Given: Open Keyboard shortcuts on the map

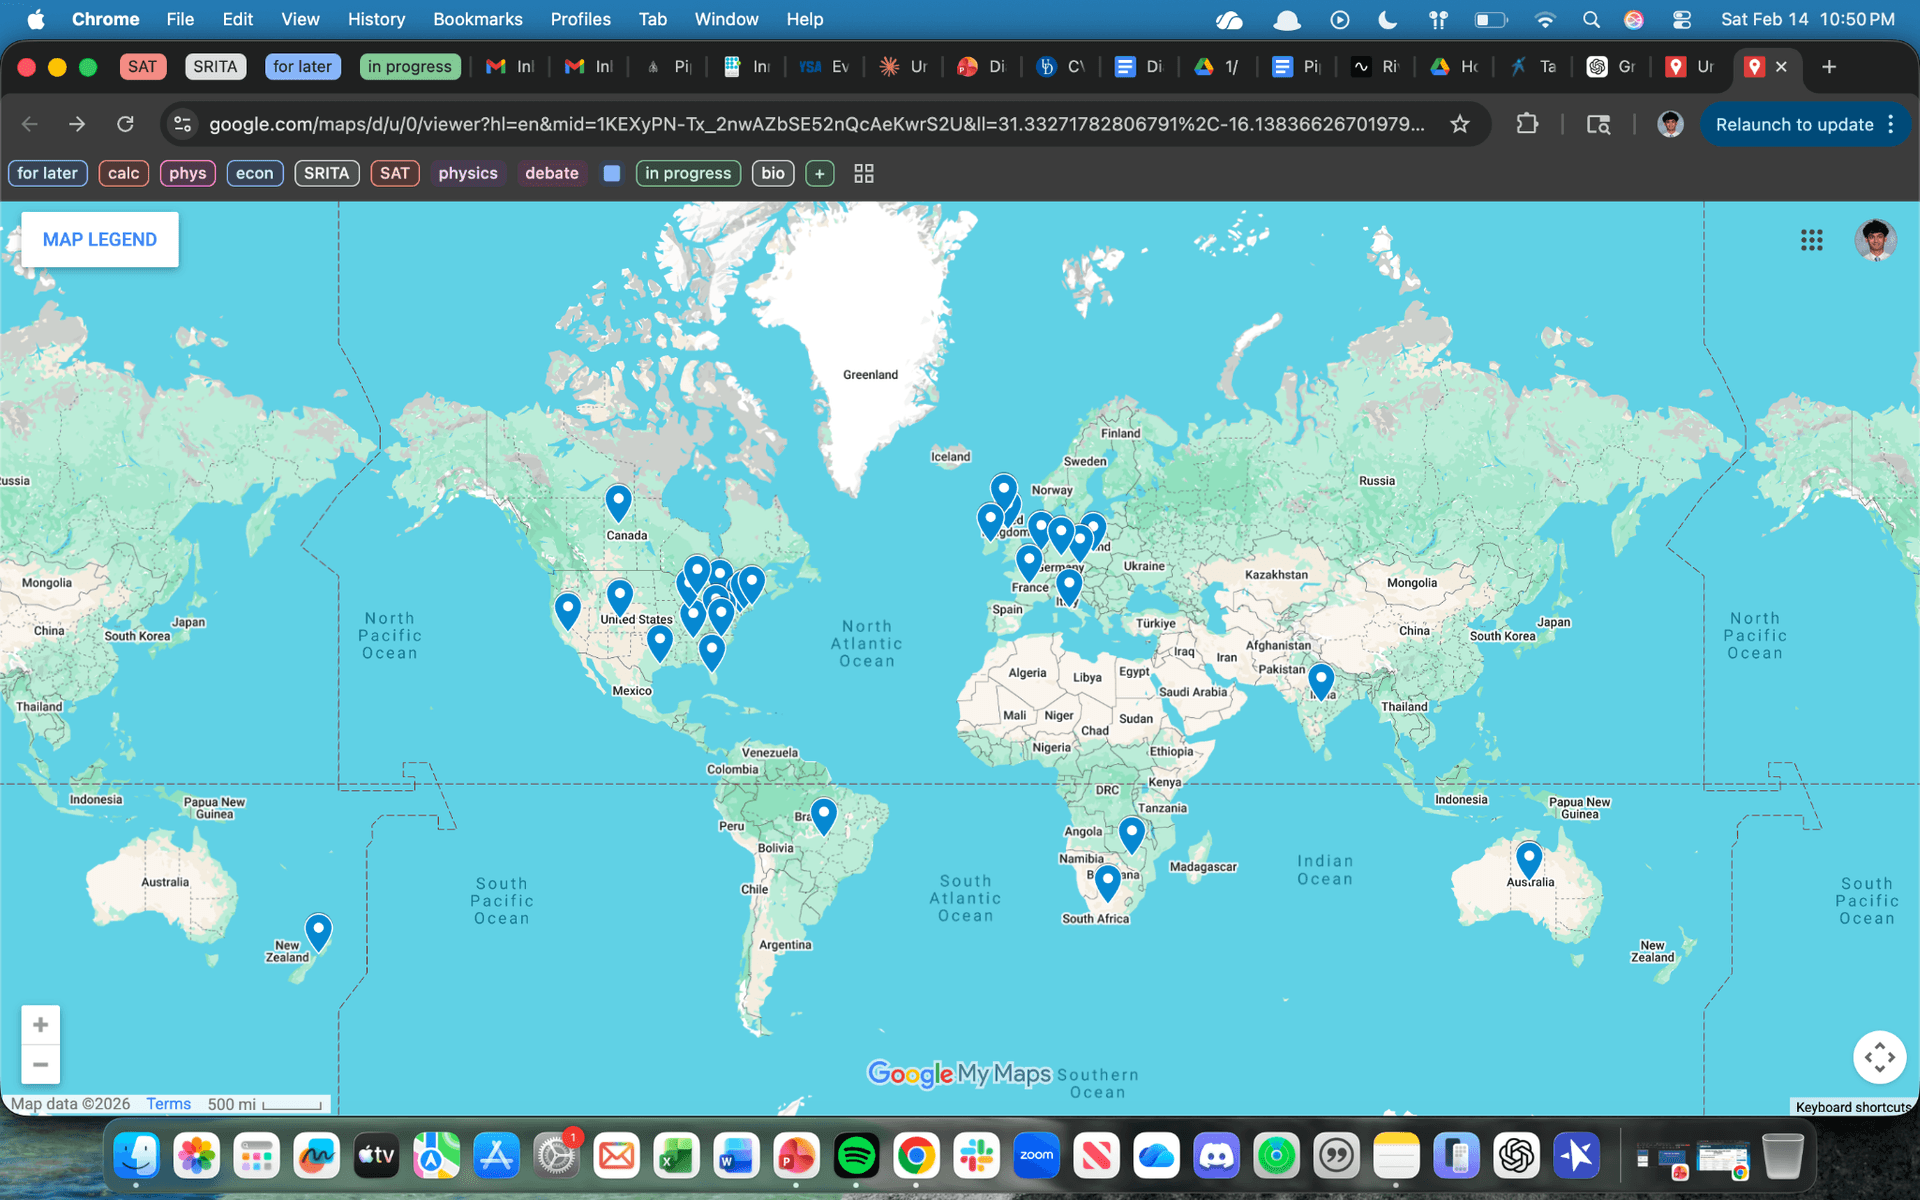Looking at the screenshot, I should (1853, 1107).
